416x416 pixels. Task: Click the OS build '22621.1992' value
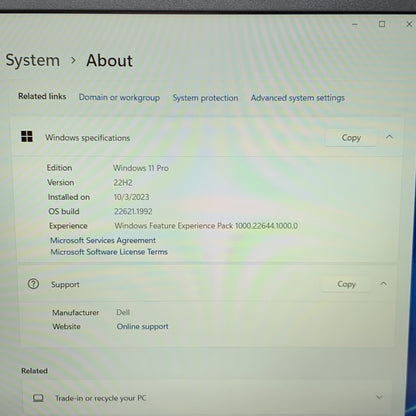133,211
